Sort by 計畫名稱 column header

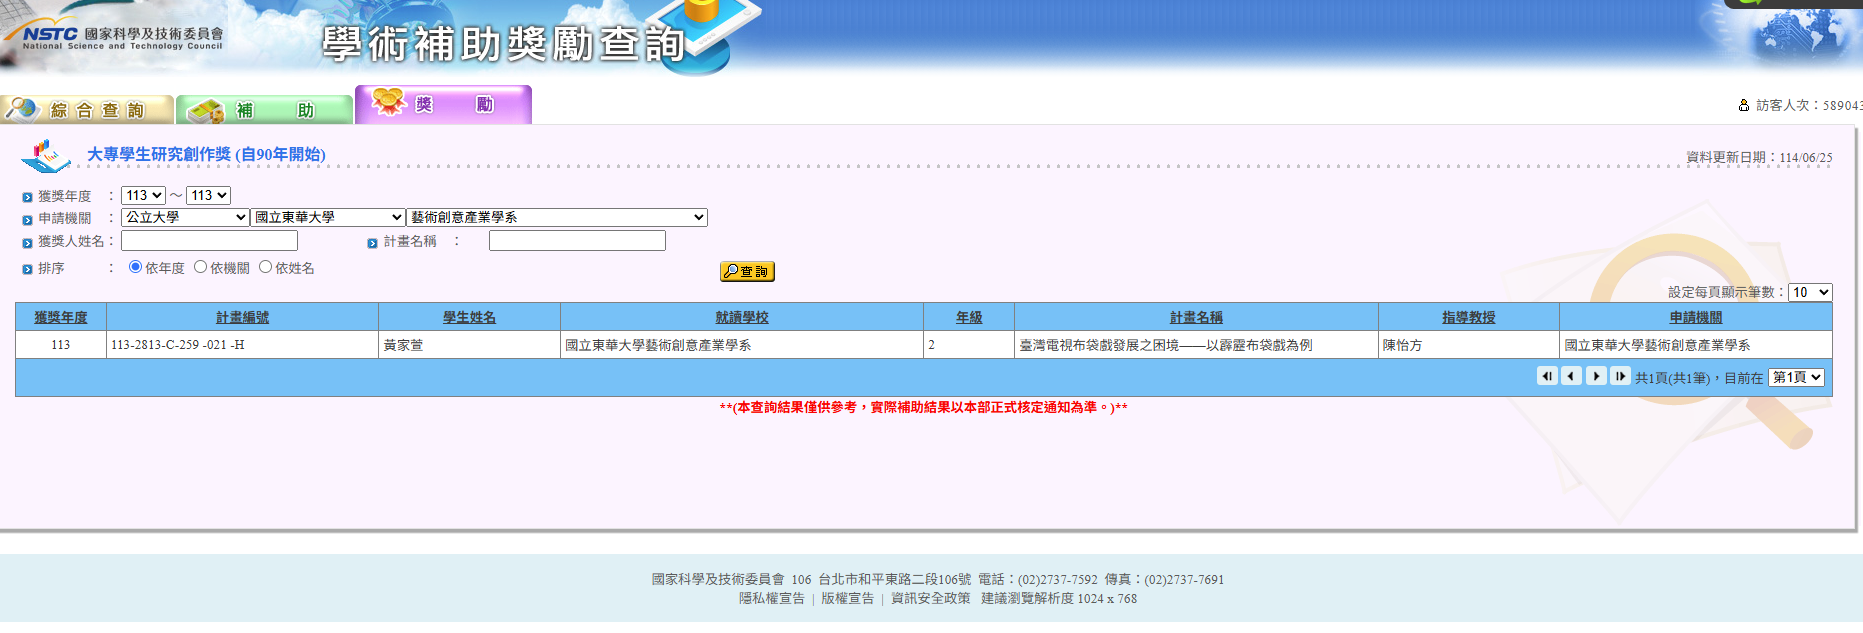pos(1197,317)
